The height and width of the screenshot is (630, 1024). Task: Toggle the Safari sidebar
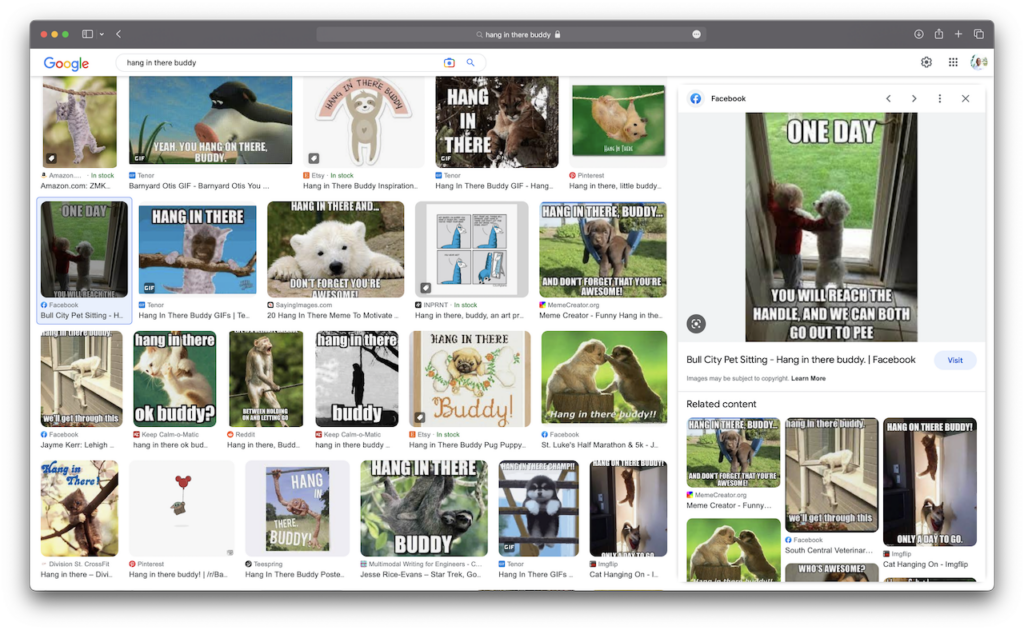(87, 34)
